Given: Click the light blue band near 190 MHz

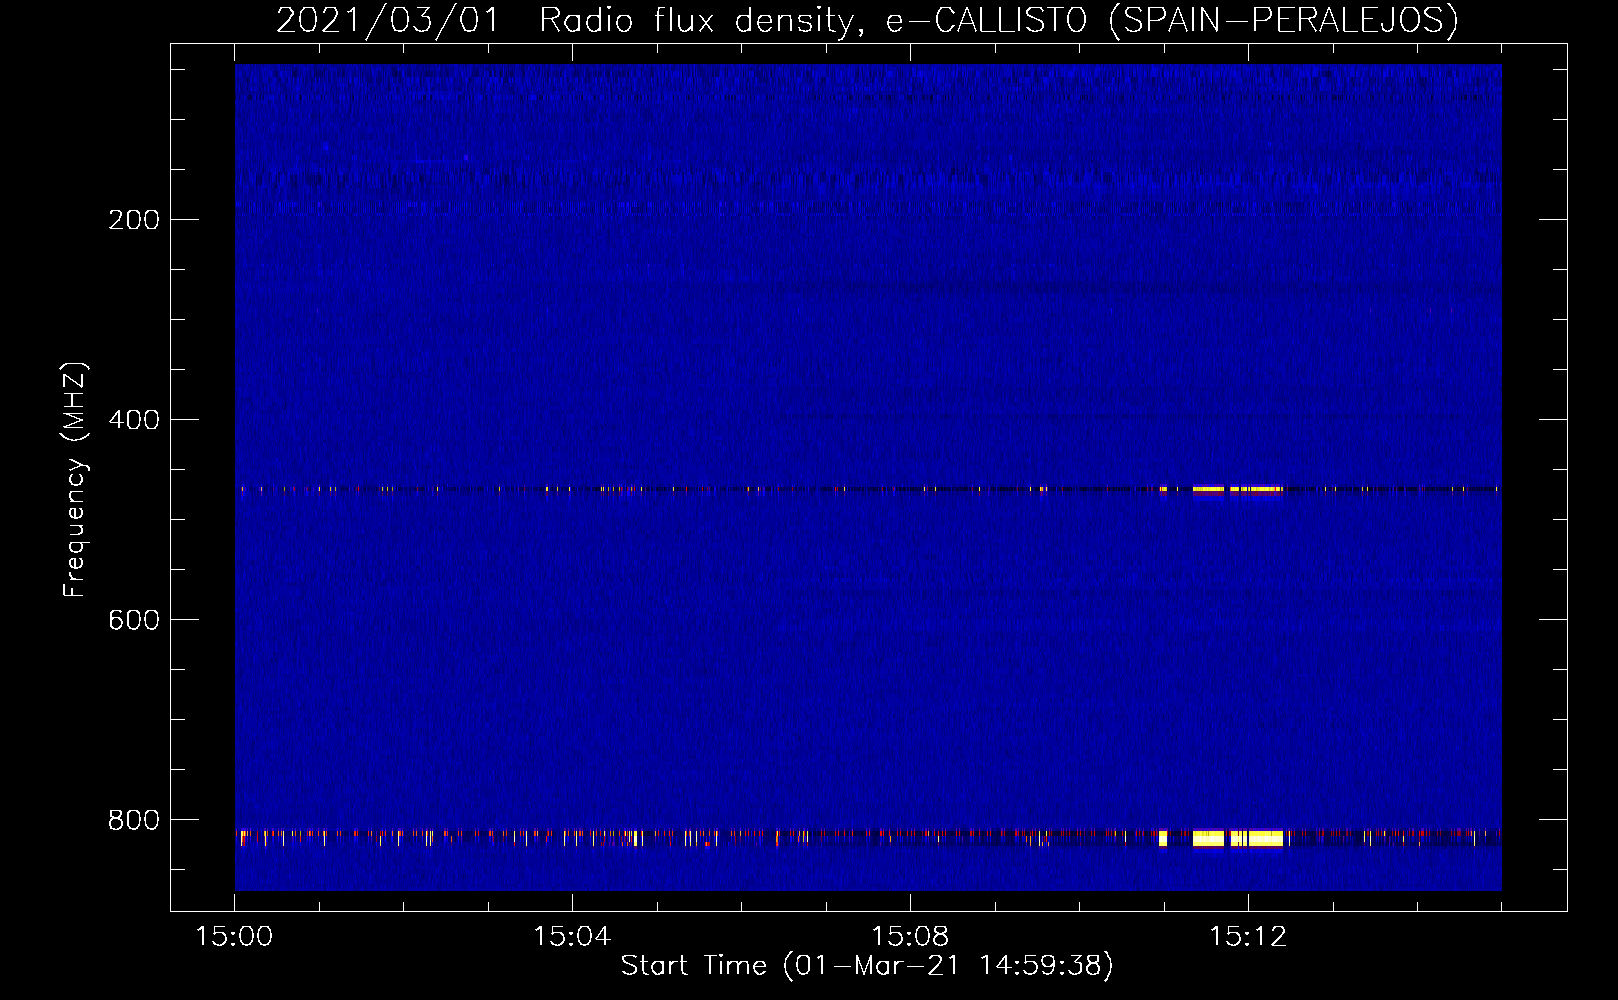Looking at the screenshot, I should pos(867,207).
